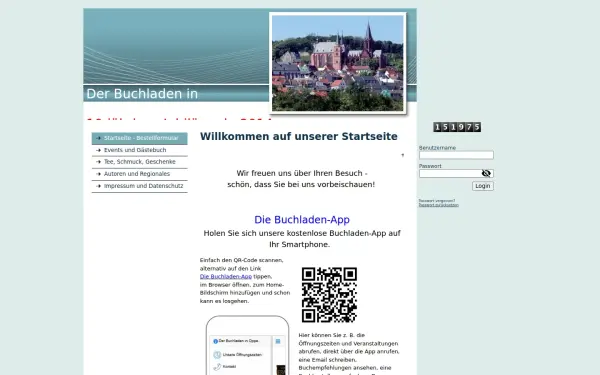The image size is (600, 375).
Task: Click arrow icon beside Startseite - Bestellformular
Action: point(98,138)
